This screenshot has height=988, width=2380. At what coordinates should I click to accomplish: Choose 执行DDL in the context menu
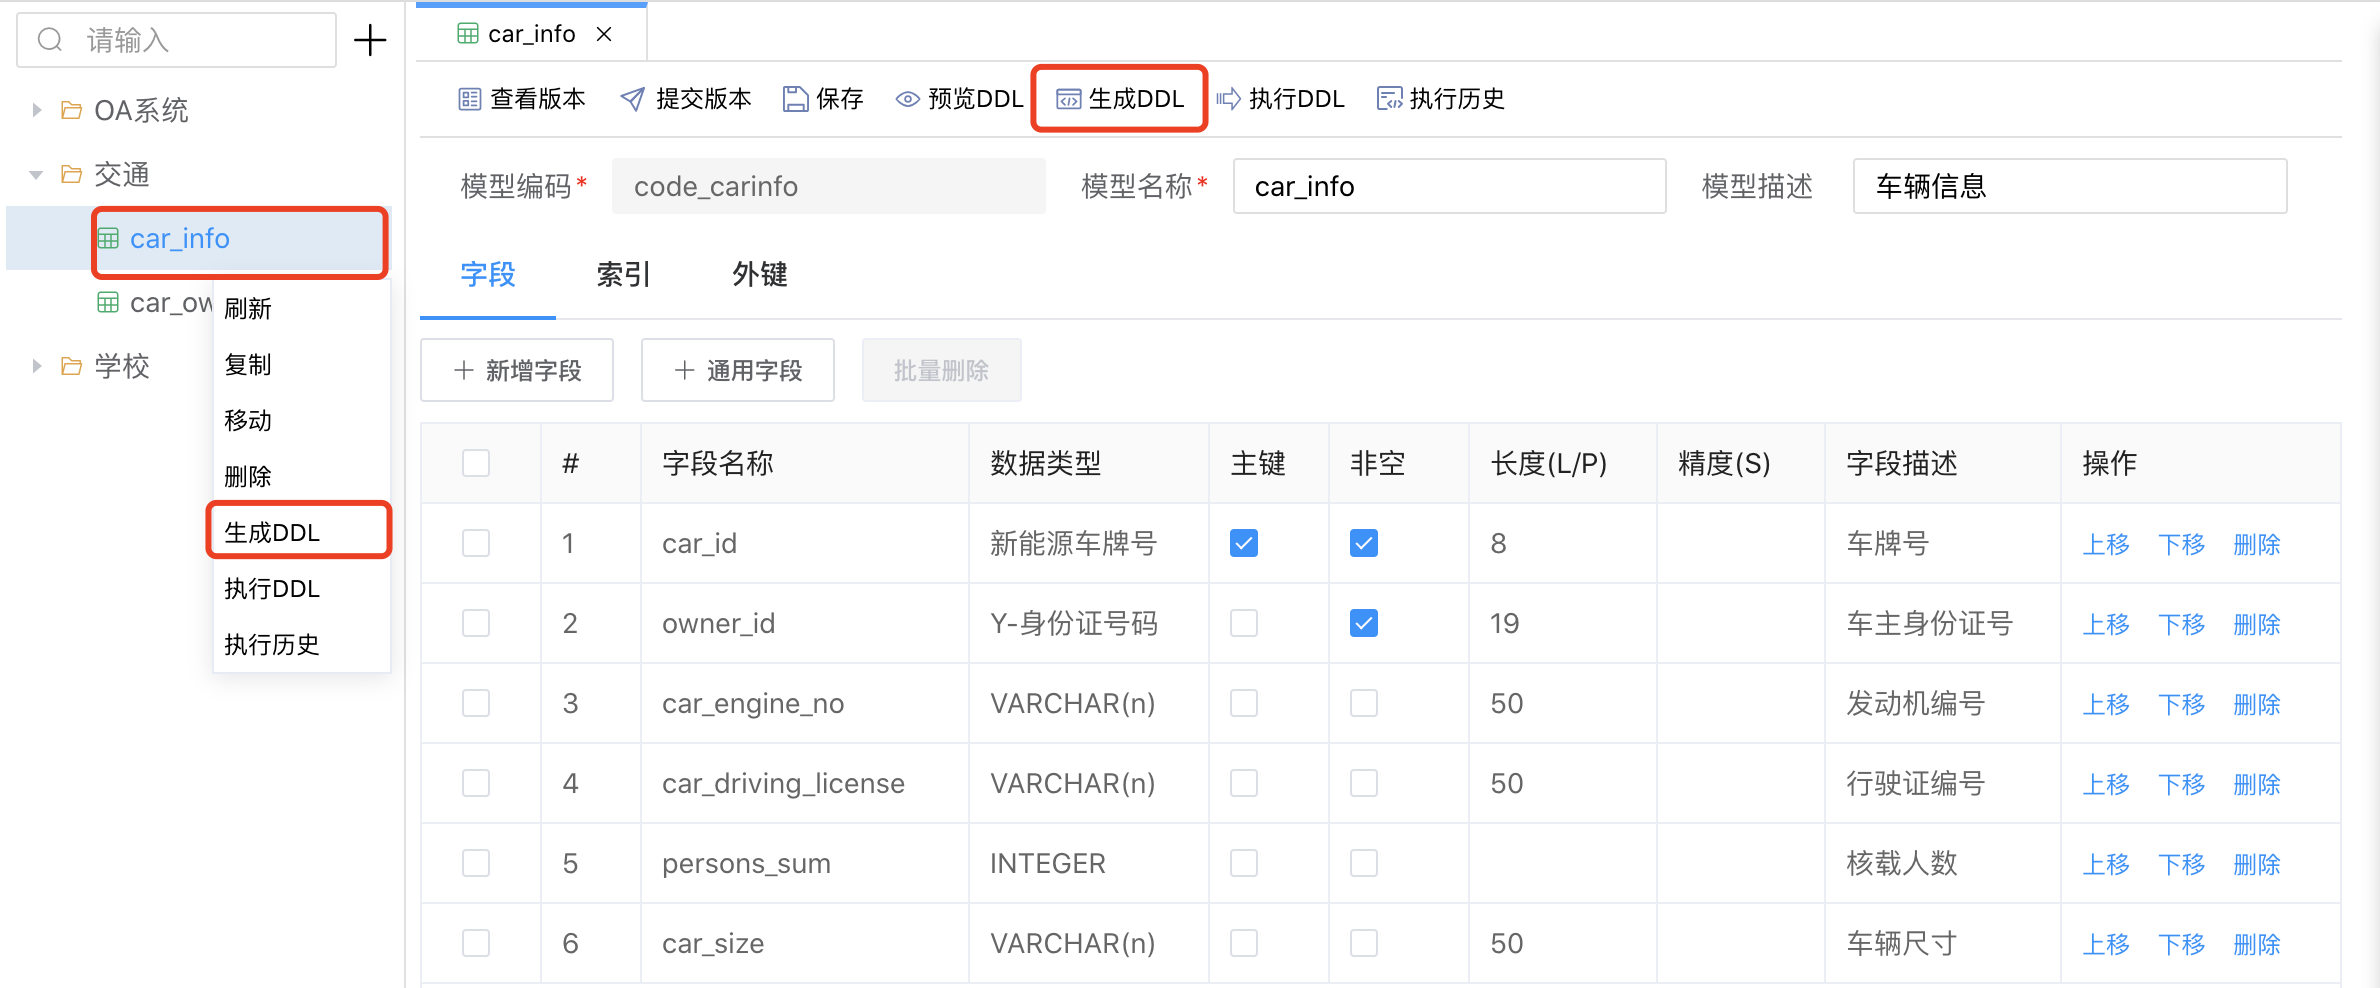tap(272, 589)
